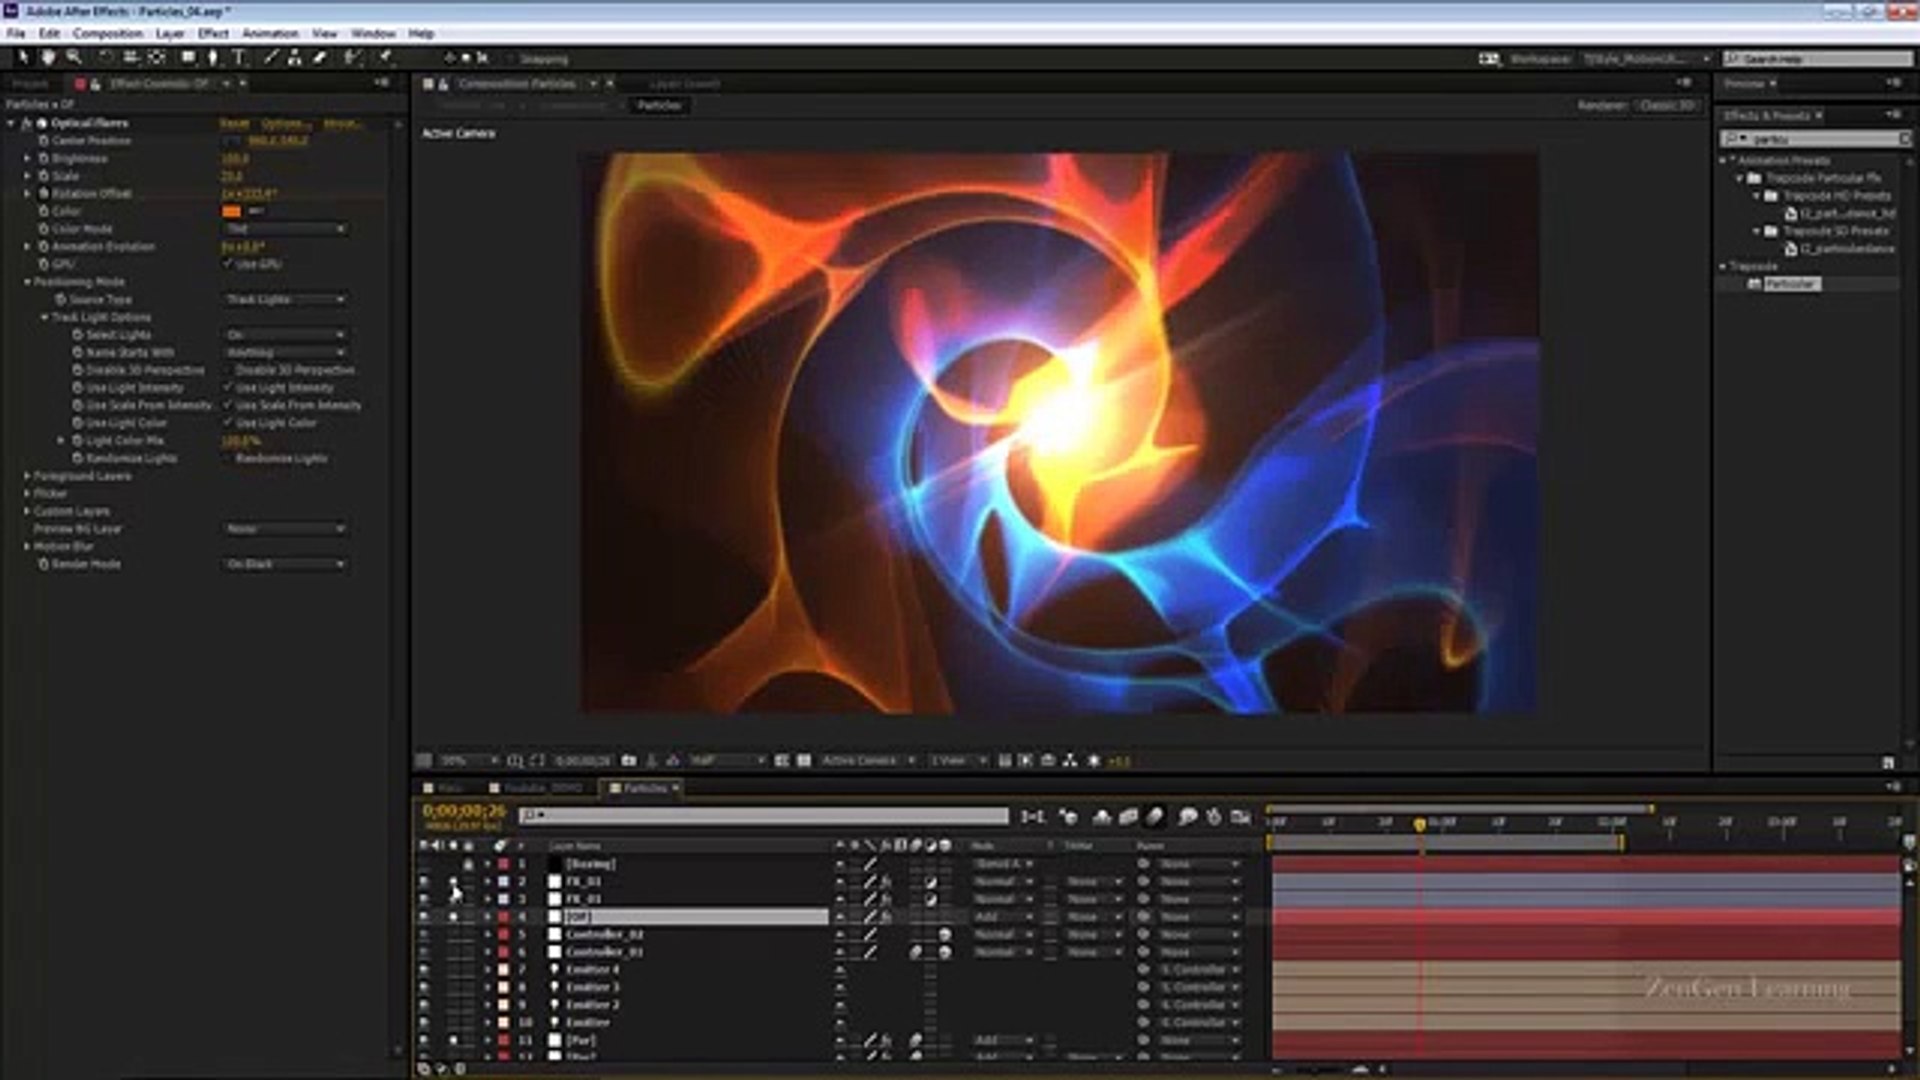Select the Type tool
1920x1080 pixels.
click(238, 58)
